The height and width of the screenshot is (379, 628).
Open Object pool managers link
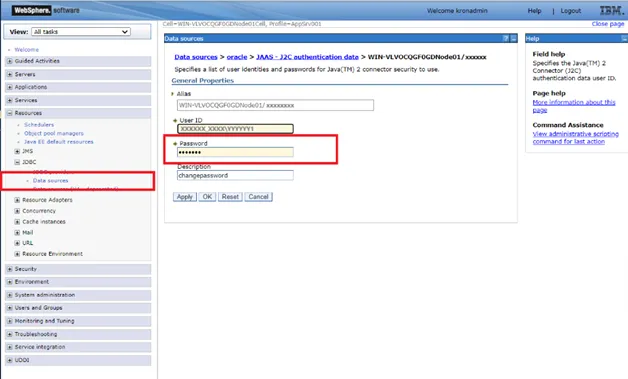click(x=54, y=133)
